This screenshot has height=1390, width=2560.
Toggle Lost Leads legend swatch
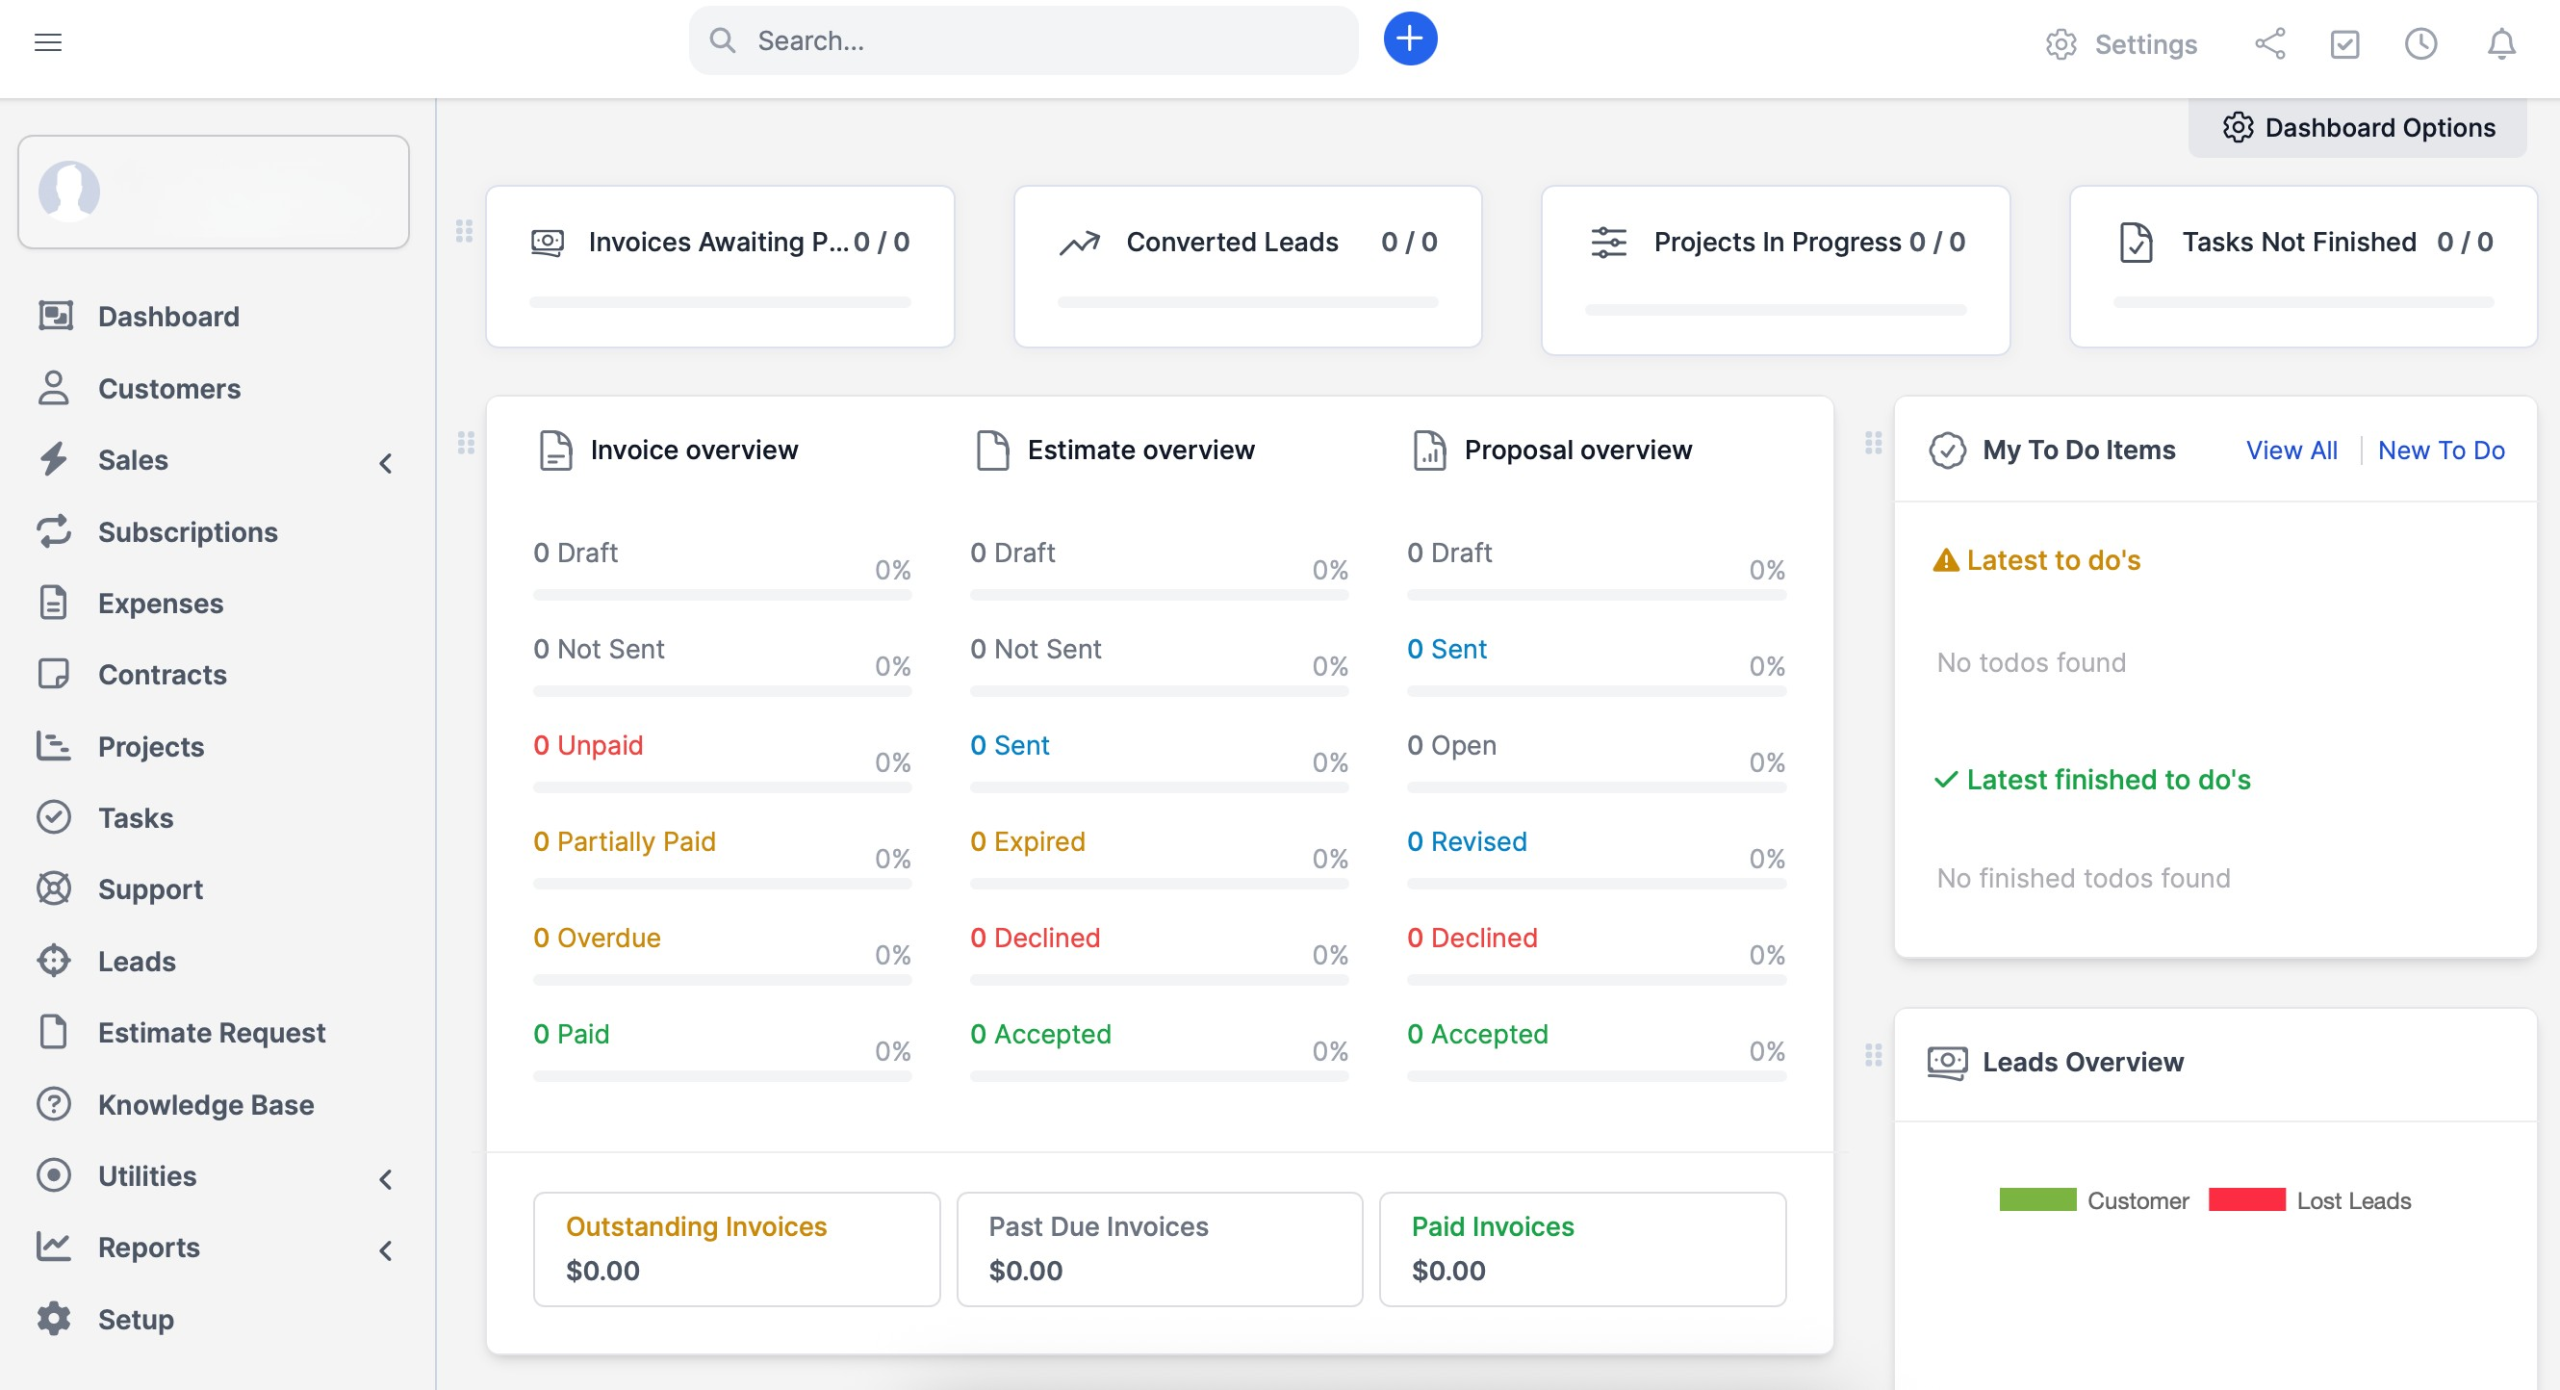[2246, 1199]
